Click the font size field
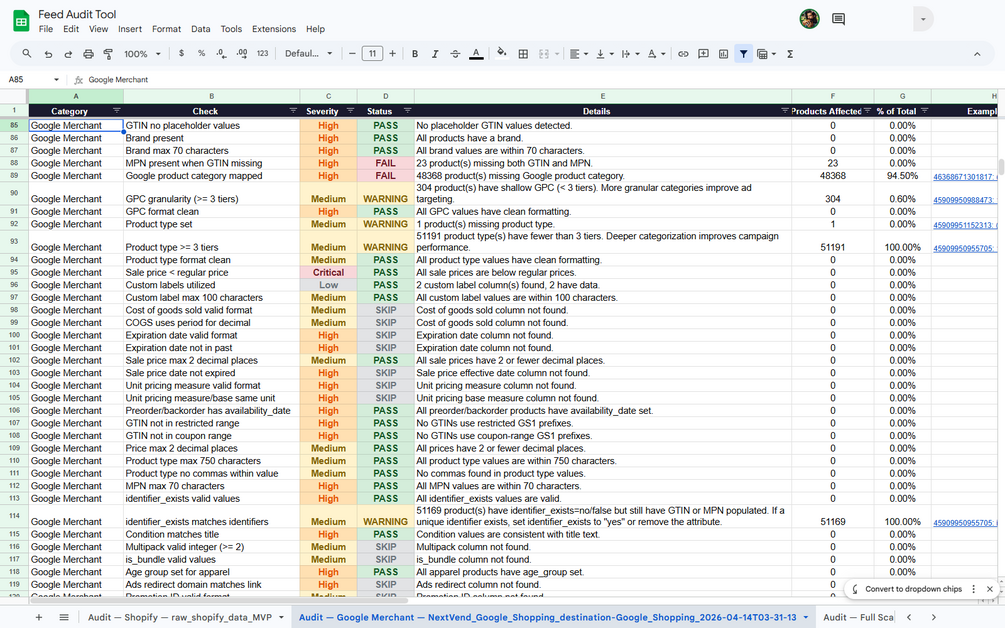This screenshot has height=628, width=1005. point(372,54)
